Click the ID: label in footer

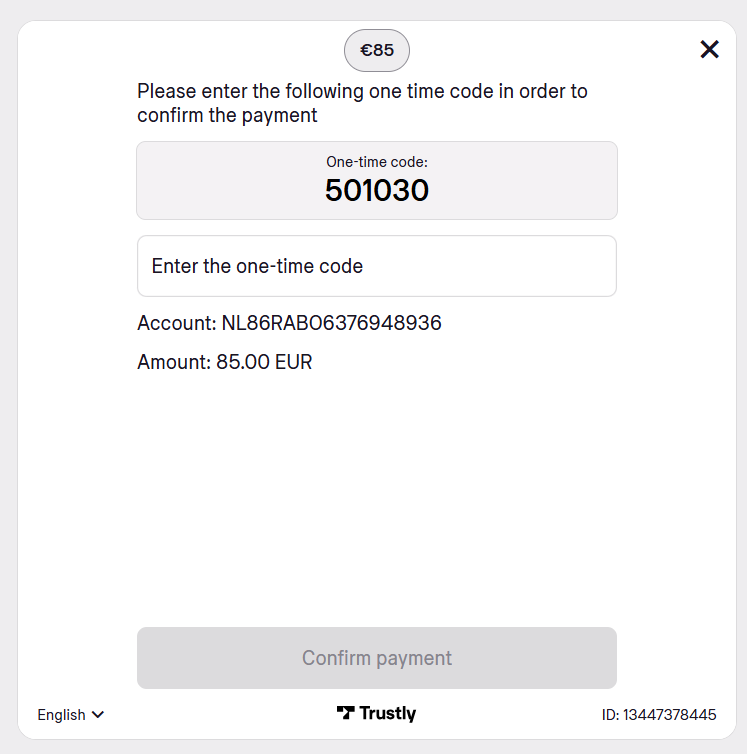tap(610, 715)
